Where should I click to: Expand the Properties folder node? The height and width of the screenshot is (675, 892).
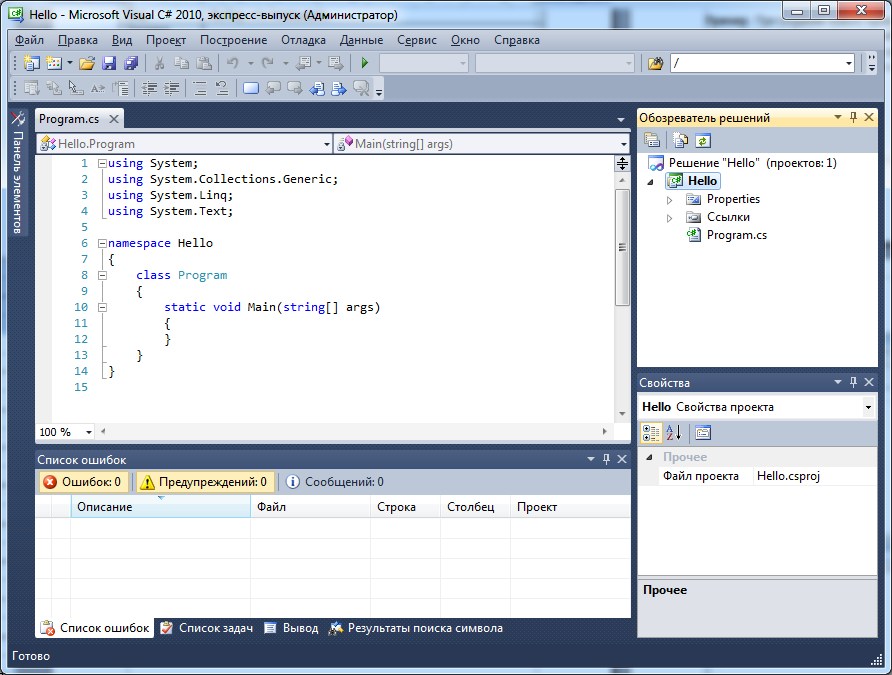click(670, 200)
